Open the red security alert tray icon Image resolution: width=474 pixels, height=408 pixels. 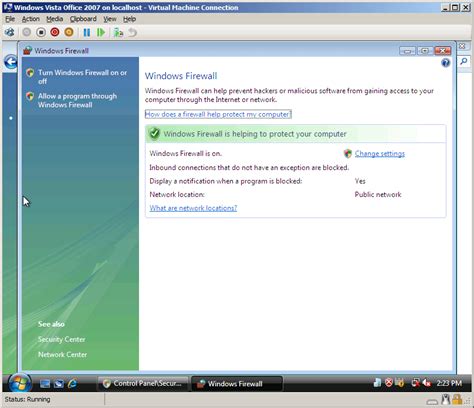(389, 383)
